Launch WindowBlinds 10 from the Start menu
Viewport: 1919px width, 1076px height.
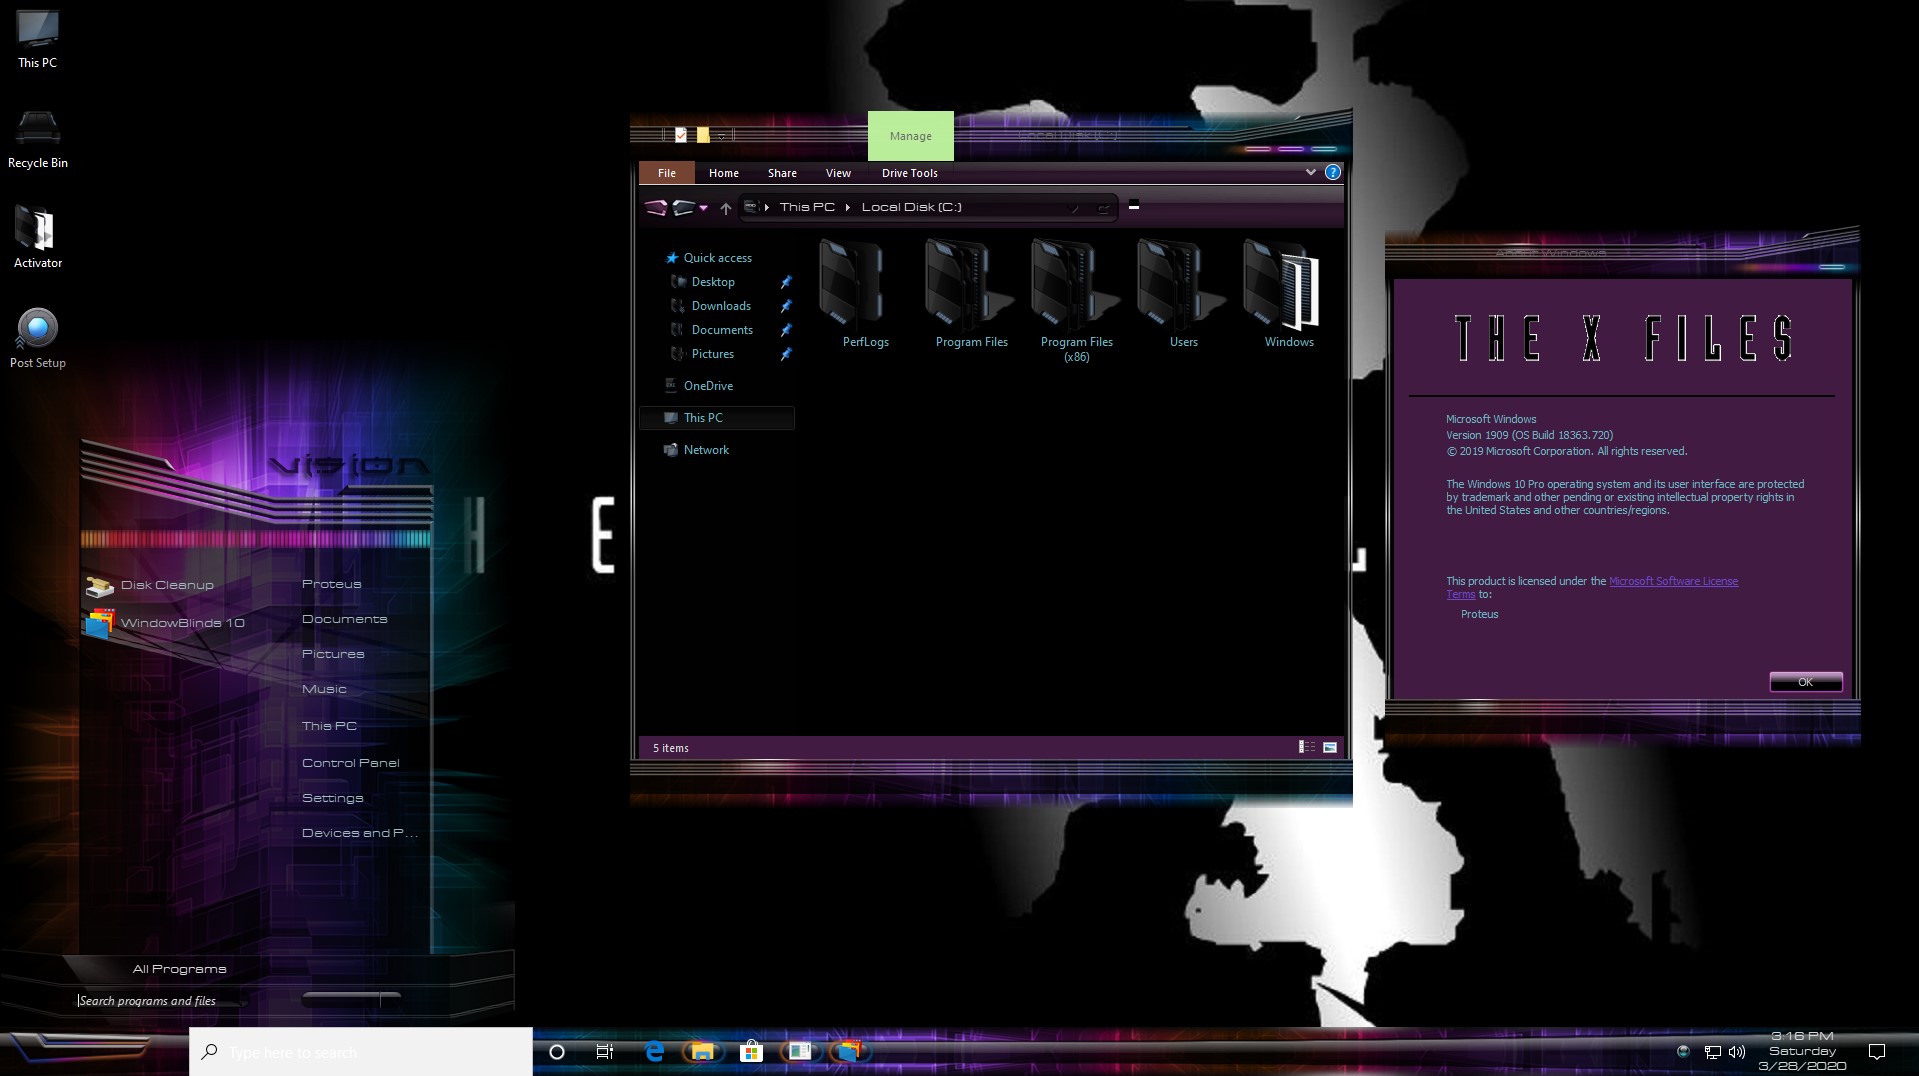tap(165, 623)
